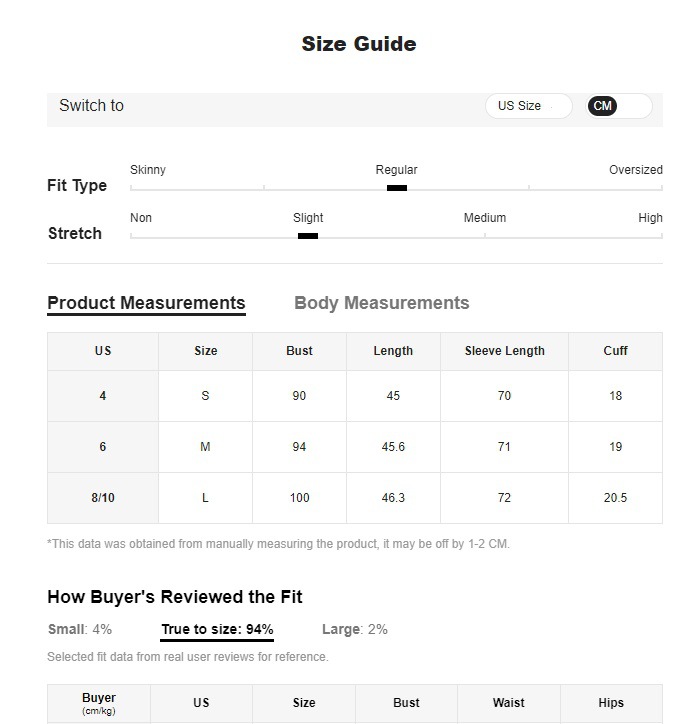Click the Buyer (cm/kg) column header
695x724 pixels.
(x=99, y=703)
